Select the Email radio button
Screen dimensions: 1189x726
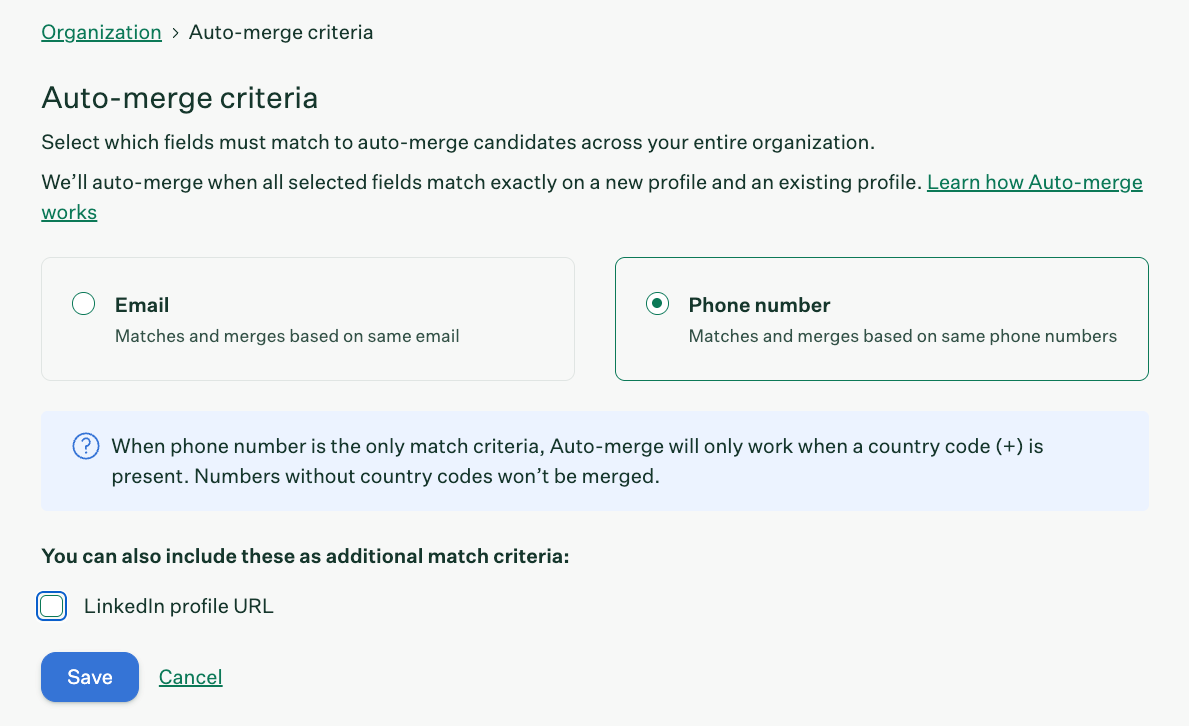pos(84,304)
